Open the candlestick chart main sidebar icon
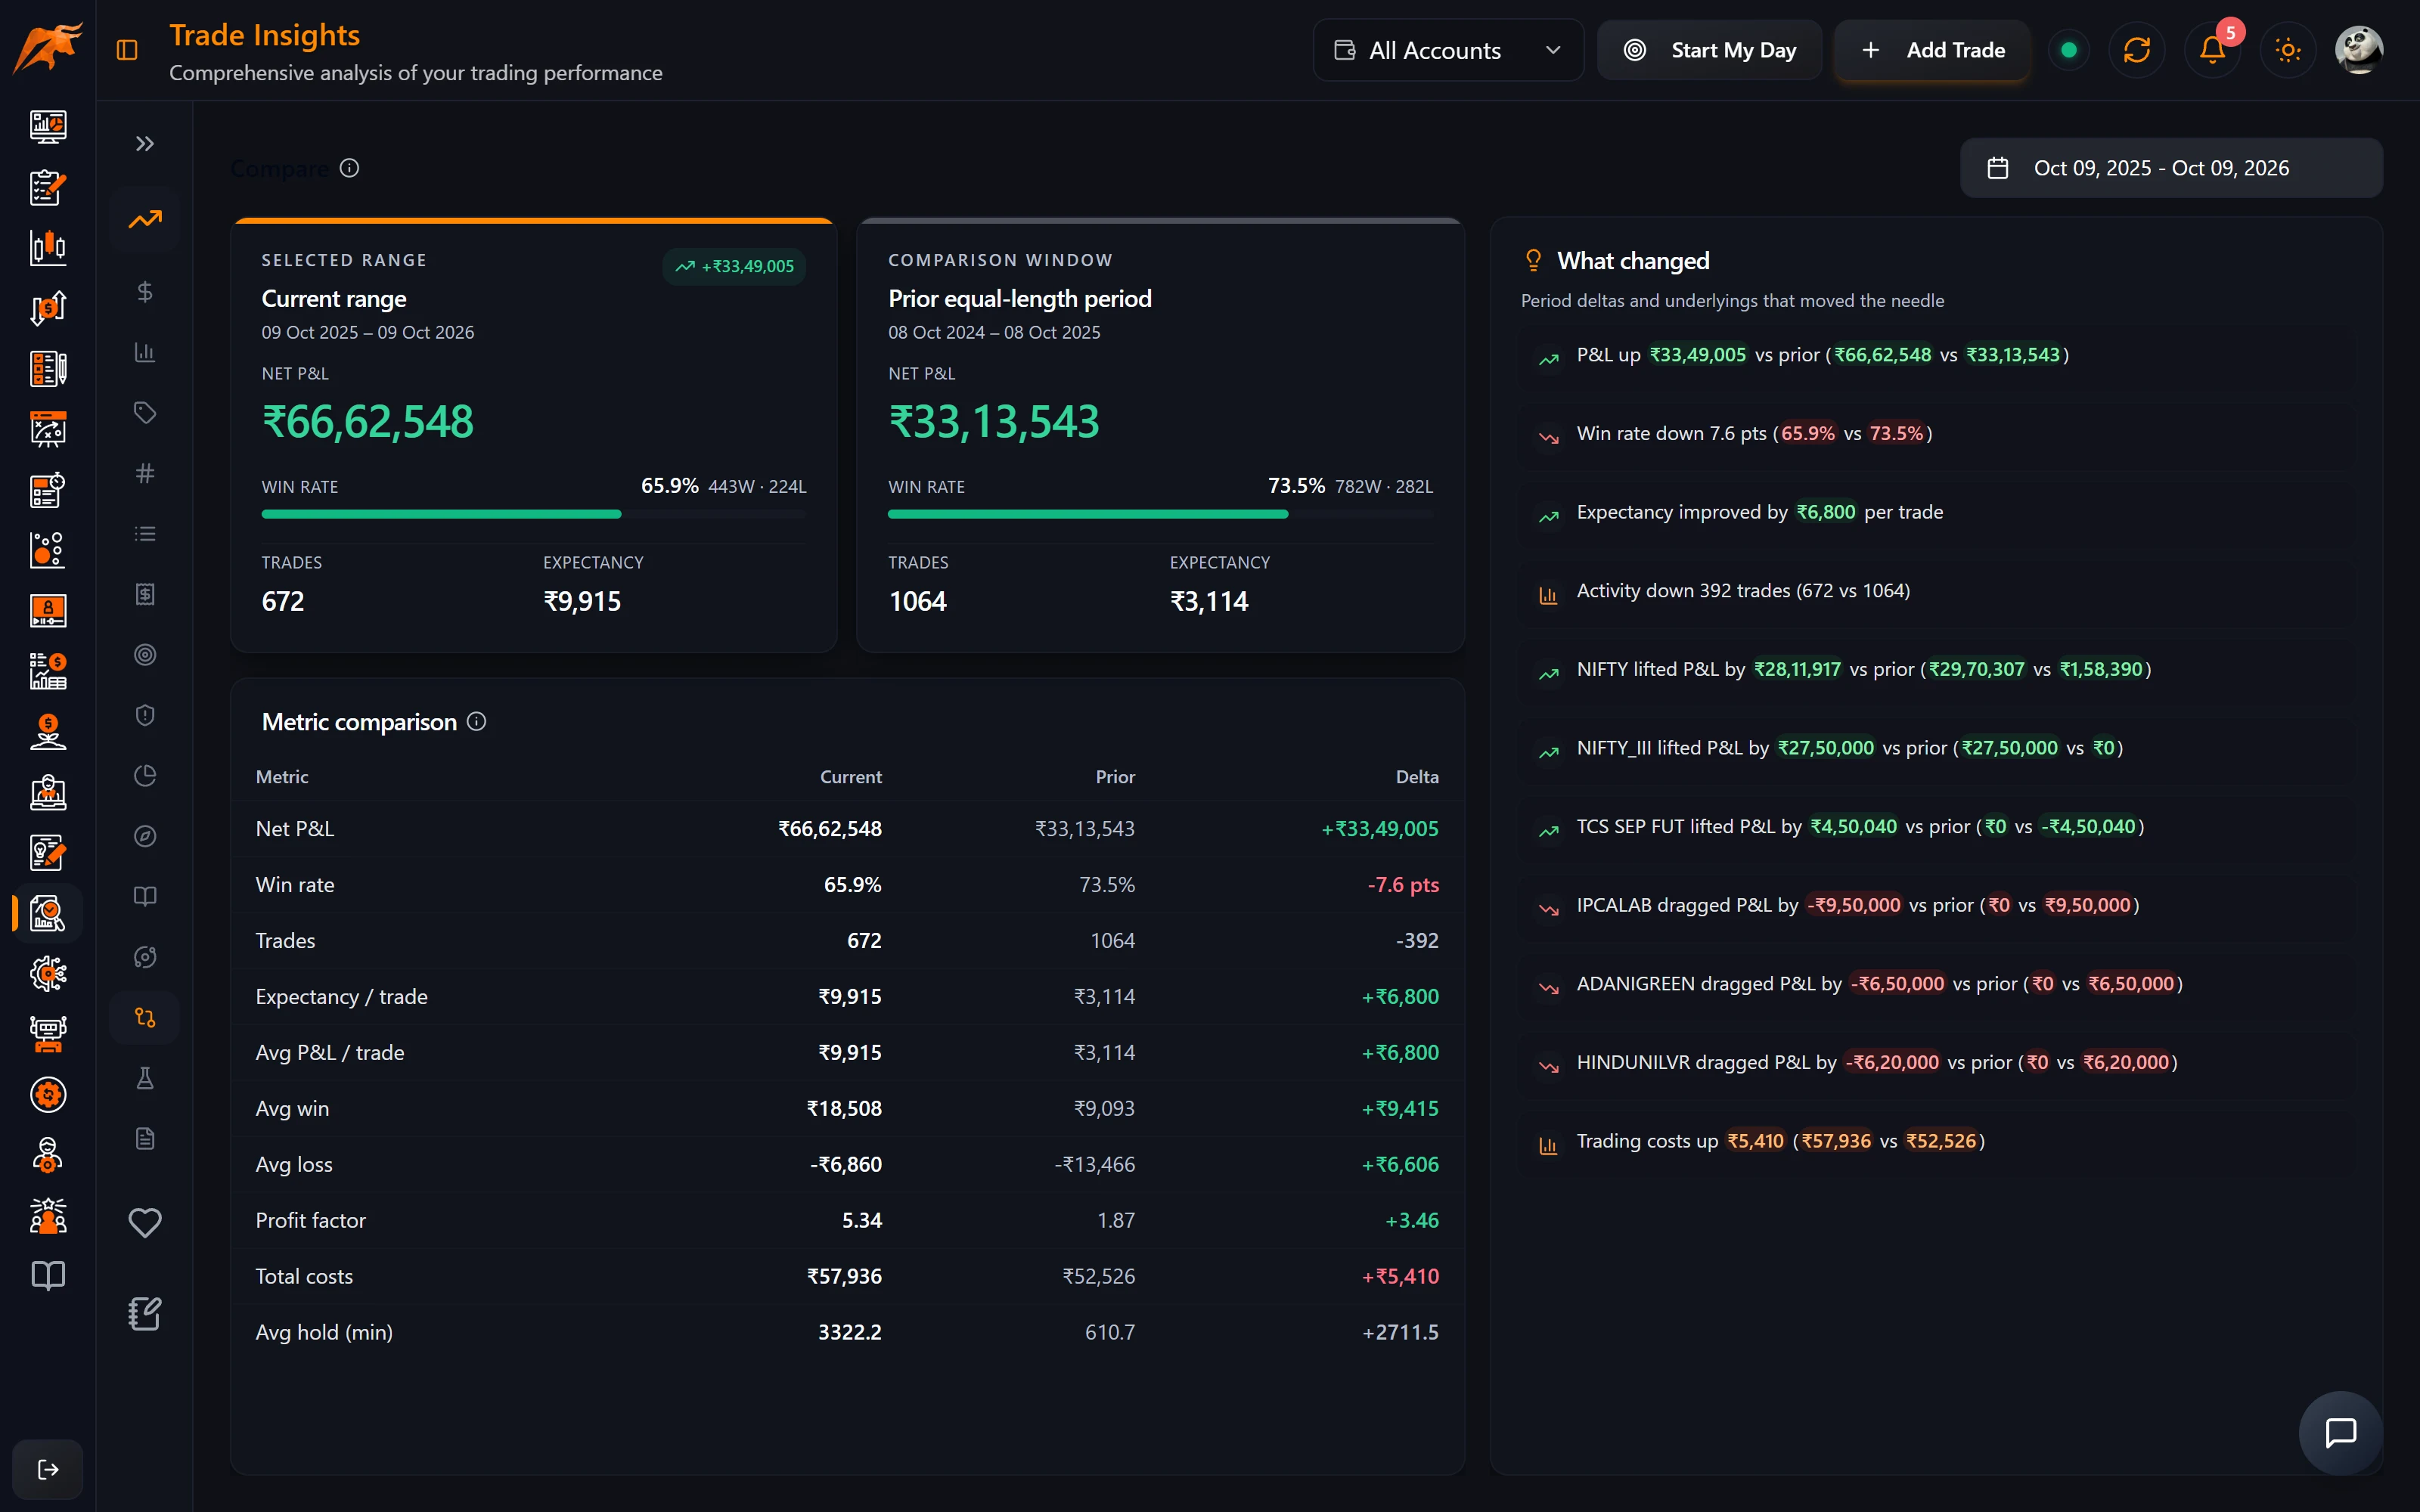The width and height of the screenshot is (2420, 1512). pos(48,247)
